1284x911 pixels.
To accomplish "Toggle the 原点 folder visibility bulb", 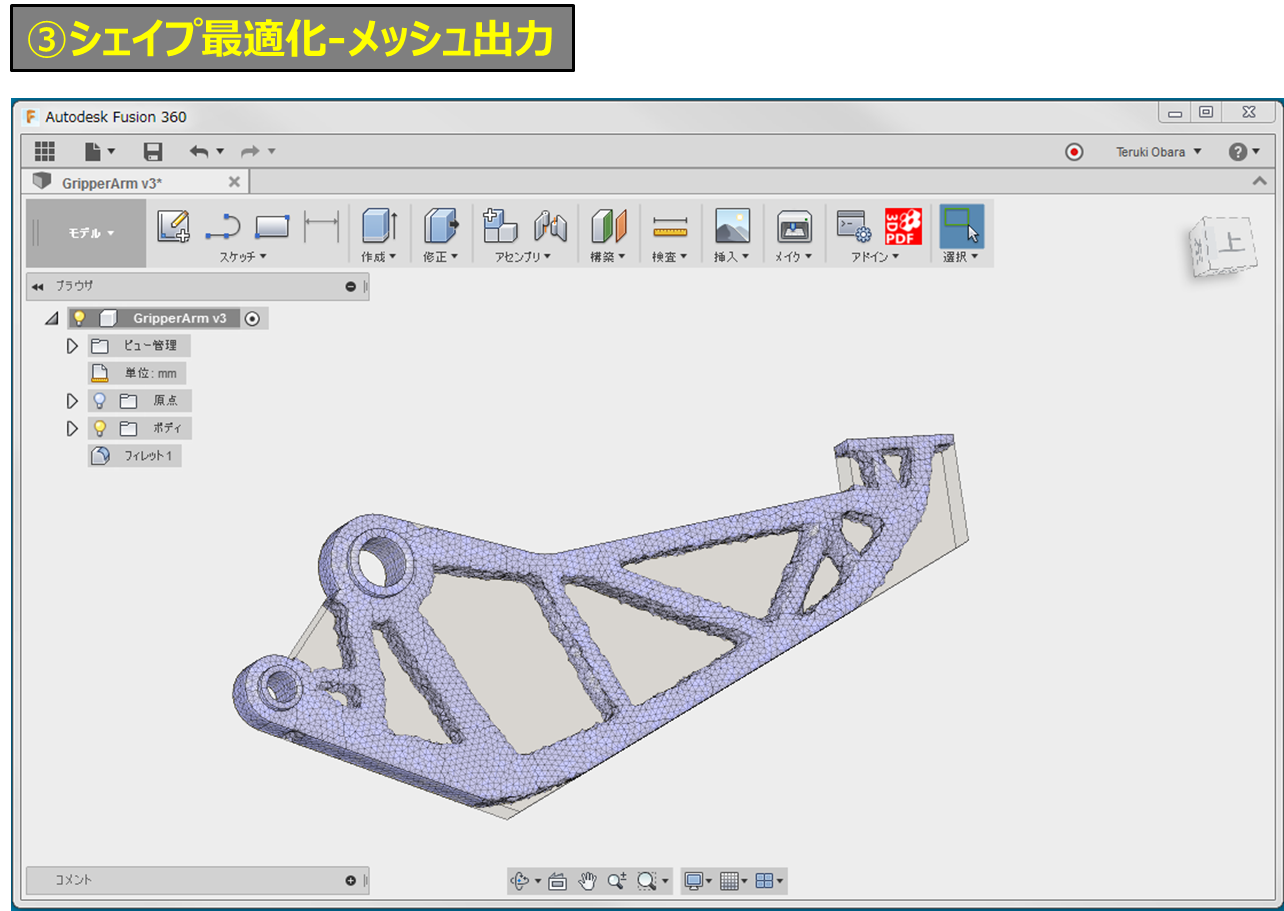I will [100, 401].
